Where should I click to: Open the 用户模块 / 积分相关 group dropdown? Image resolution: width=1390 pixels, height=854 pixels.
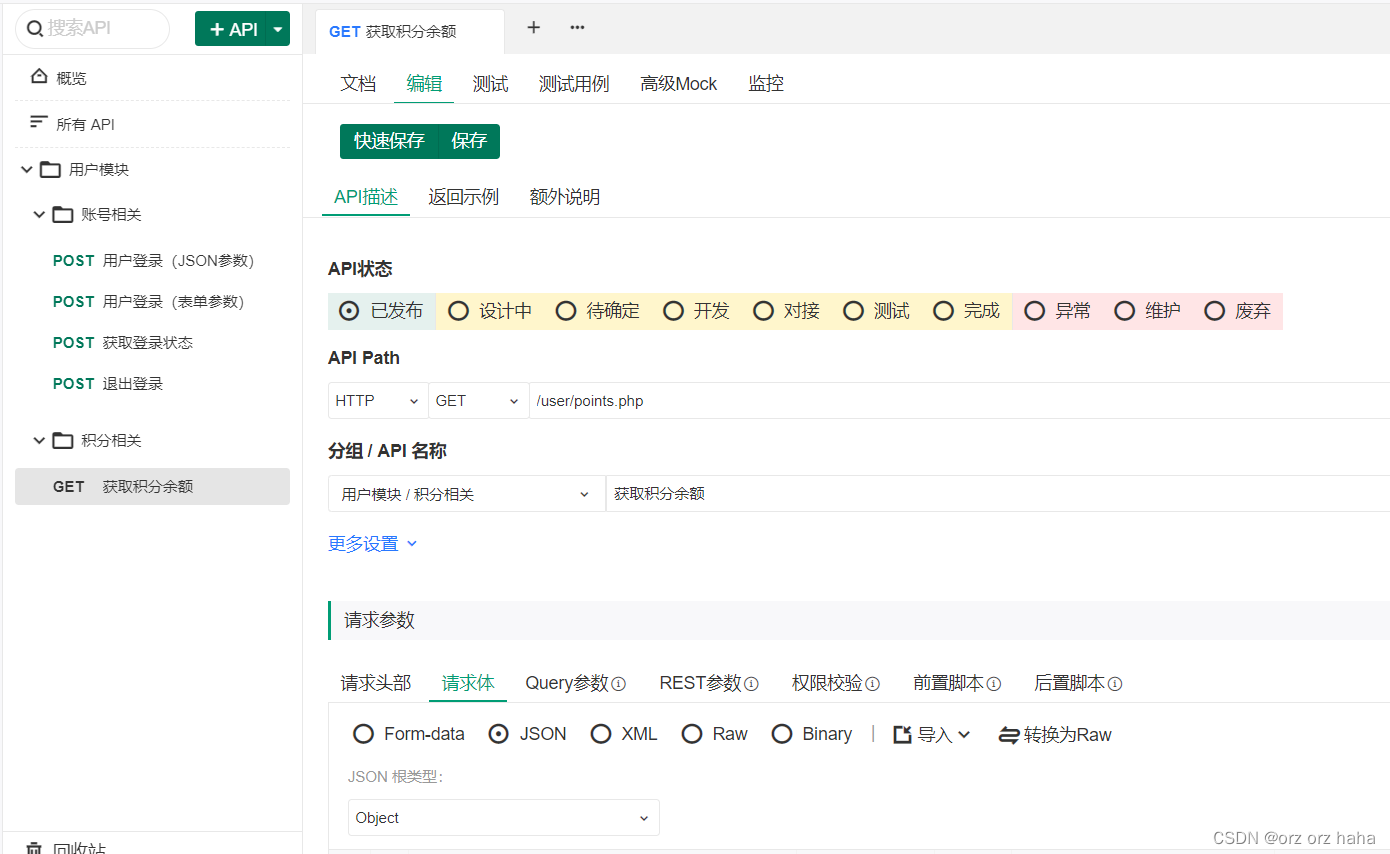click(466, 494)
